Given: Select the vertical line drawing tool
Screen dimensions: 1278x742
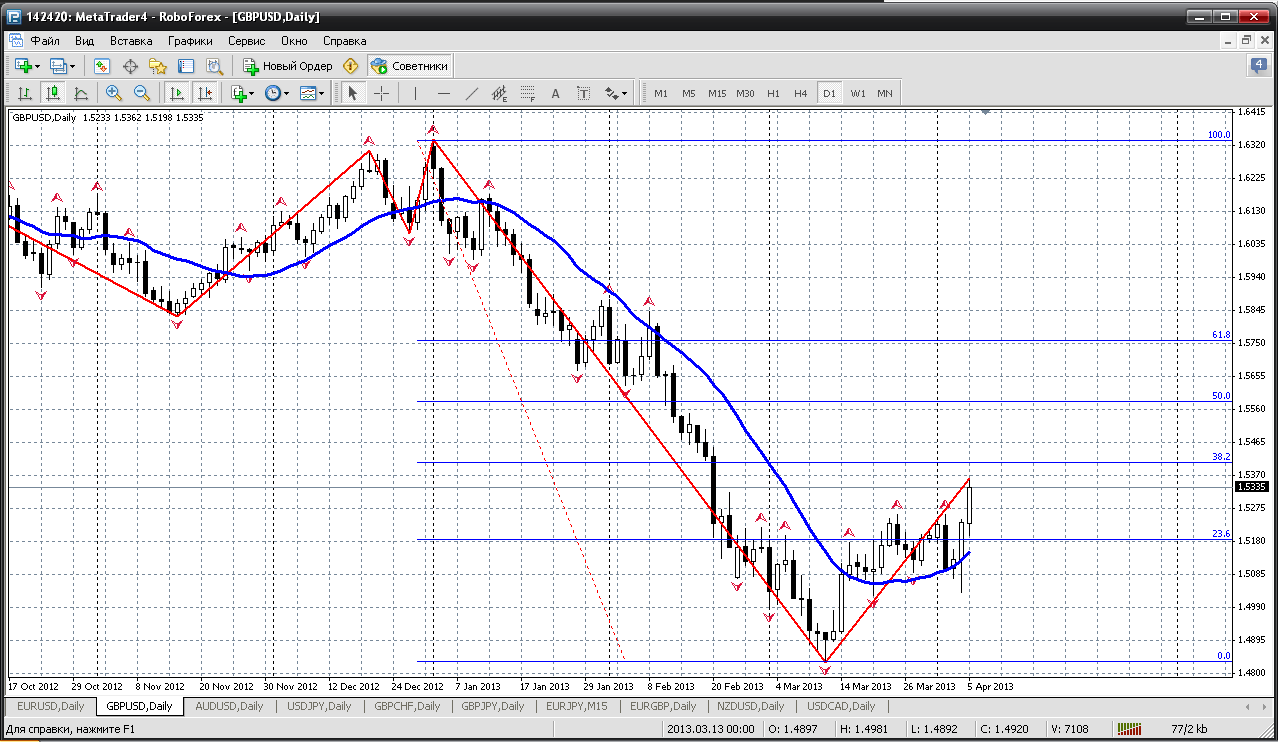Looking at the screenshot, I should coord(415,93).
